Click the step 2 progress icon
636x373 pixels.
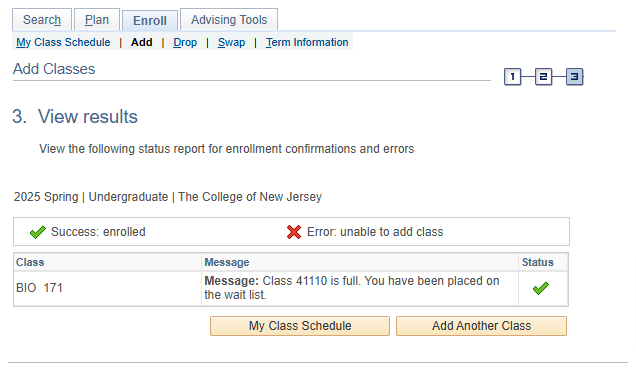(x=544, y=77)
